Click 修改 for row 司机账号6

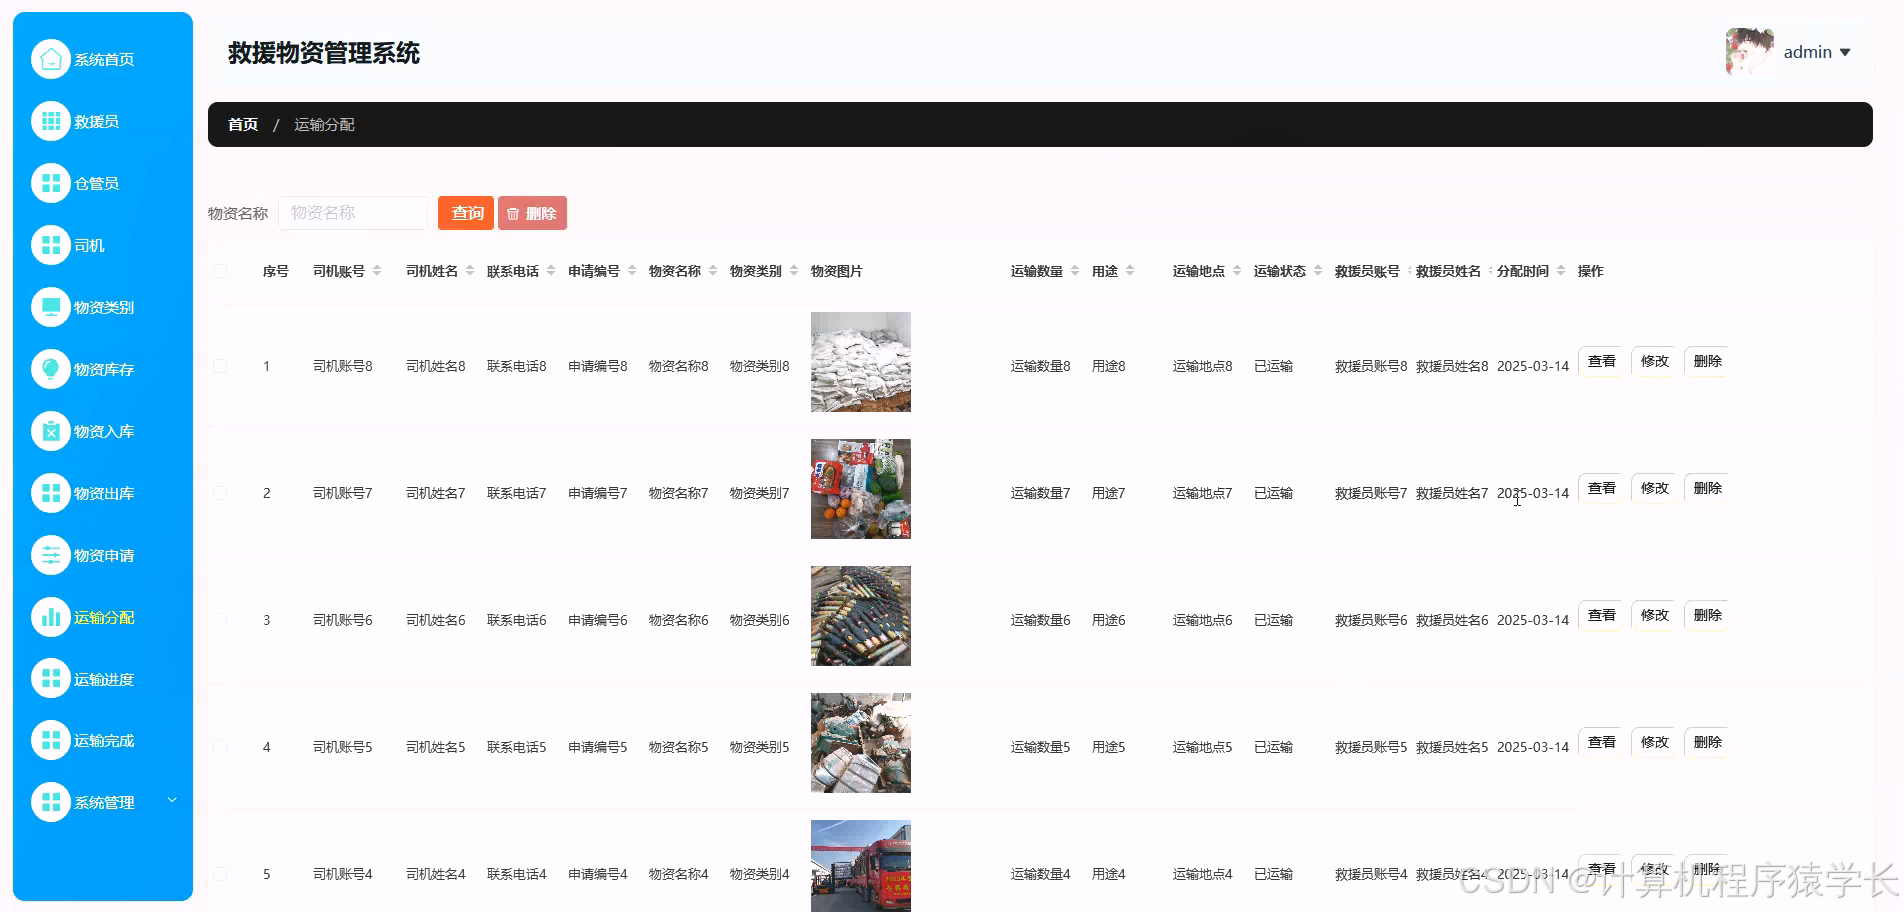(x=1654, y=615)
